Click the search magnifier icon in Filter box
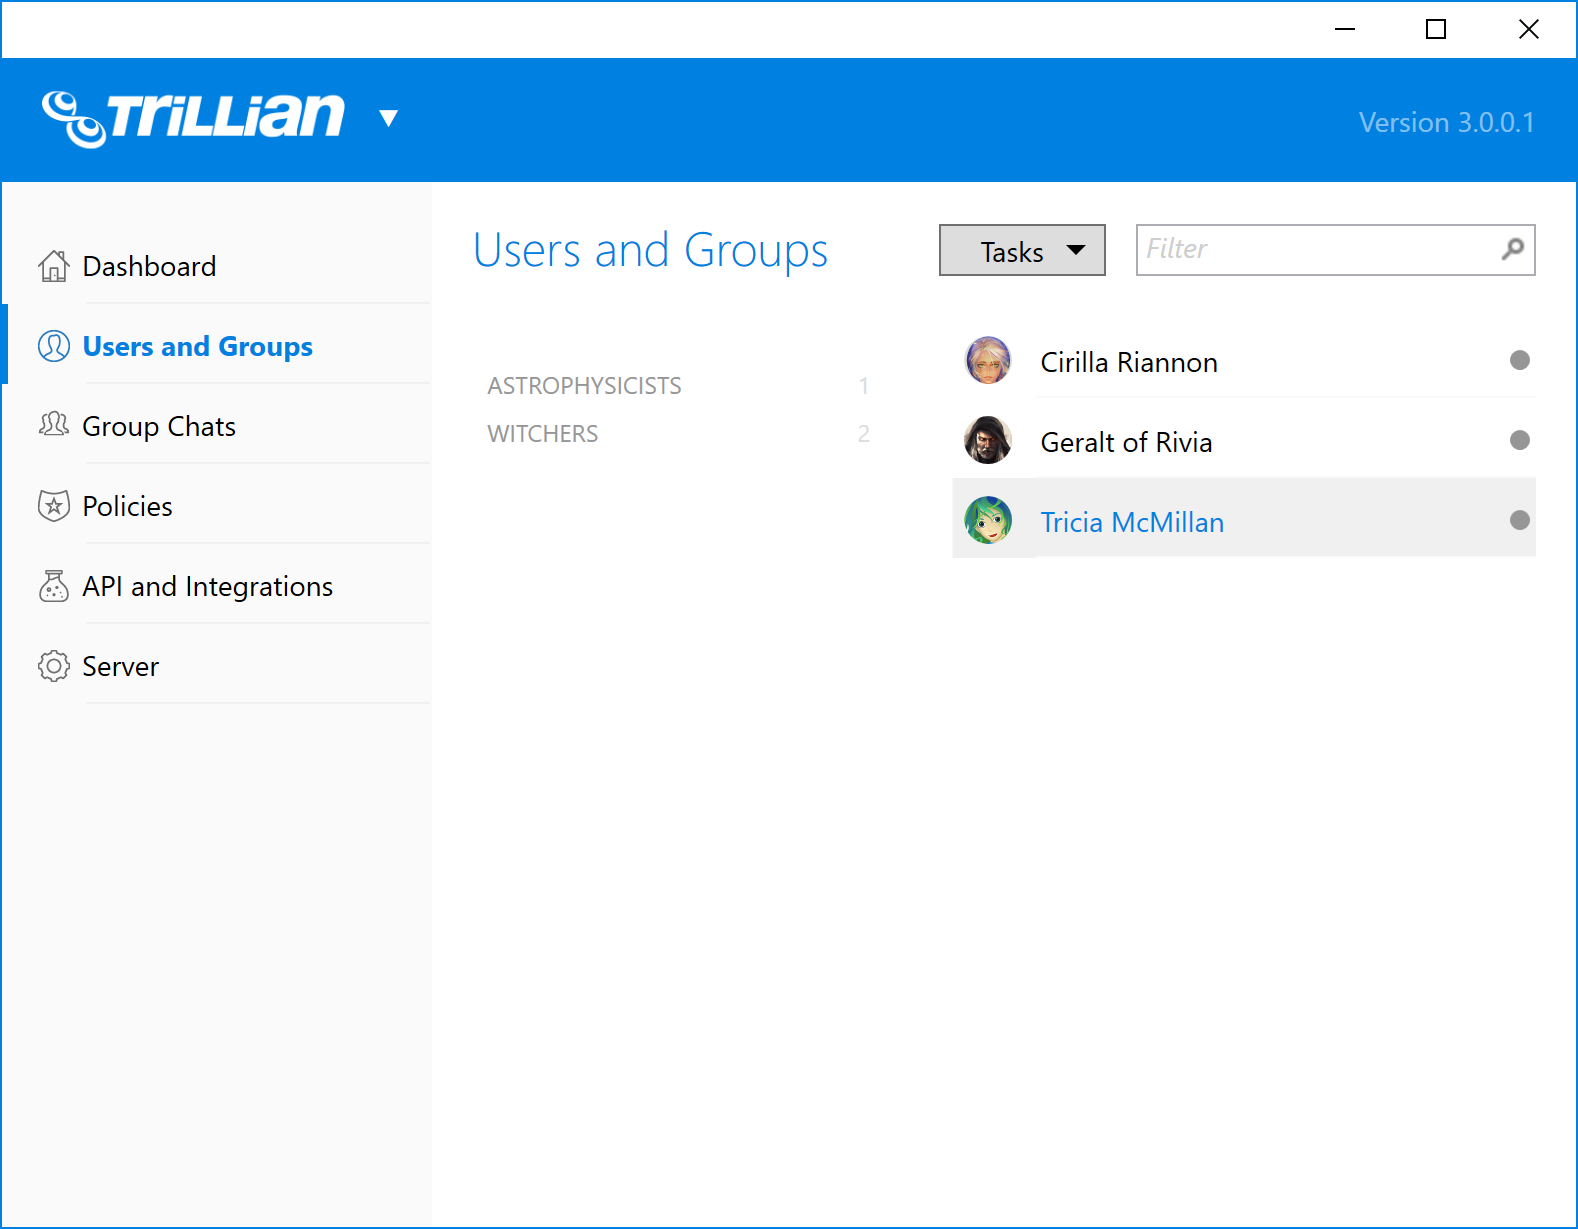This screenshot has height=1229, width=1578. 1513,248
